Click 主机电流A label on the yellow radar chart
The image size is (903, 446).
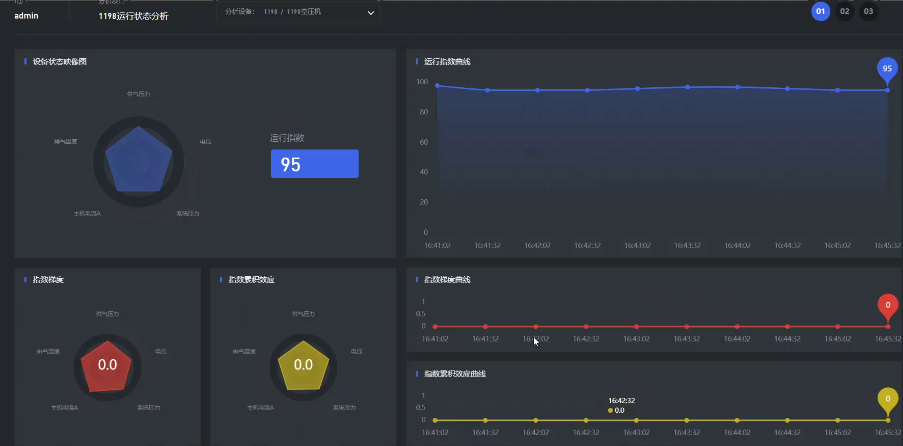coord(260,407)
